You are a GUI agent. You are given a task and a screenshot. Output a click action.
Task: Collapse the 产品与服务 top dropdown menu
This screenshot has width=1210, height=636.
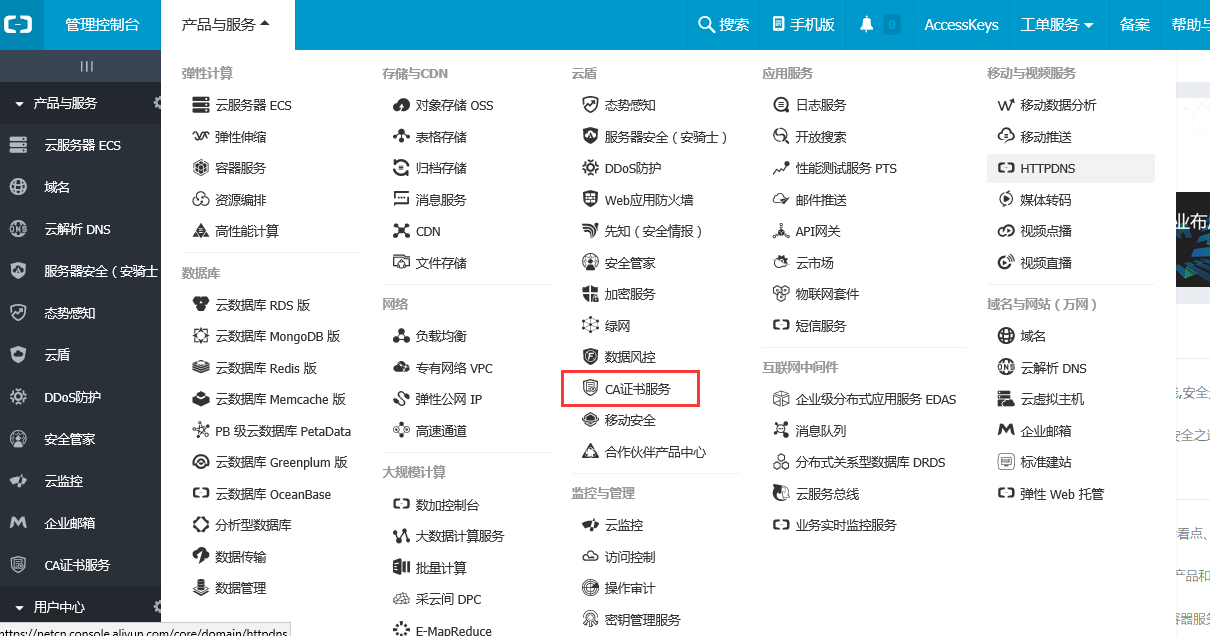coord(226,25)
